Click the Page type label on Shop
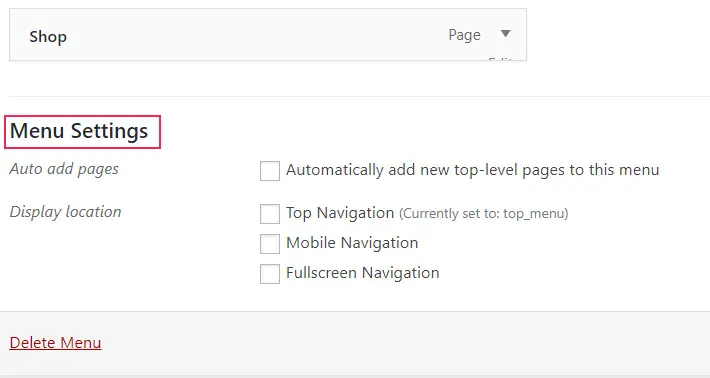 pos(464,35)
